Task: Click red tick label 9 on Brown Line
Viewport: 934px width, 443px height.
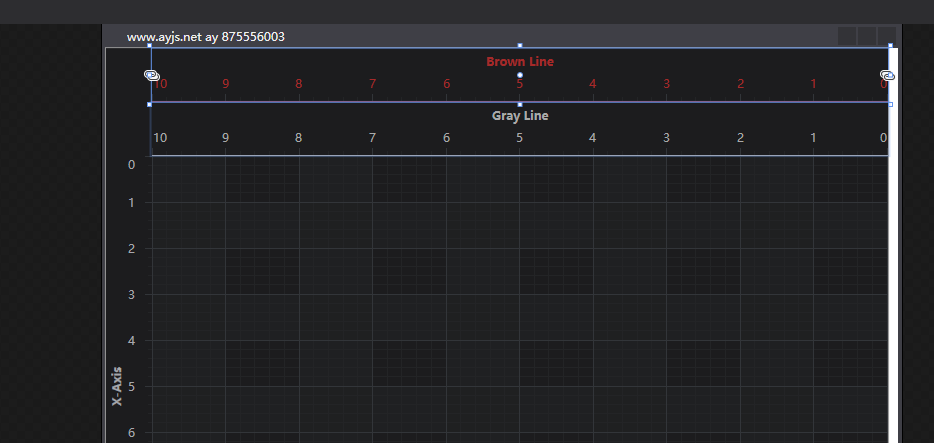Action: coord(225,84)
